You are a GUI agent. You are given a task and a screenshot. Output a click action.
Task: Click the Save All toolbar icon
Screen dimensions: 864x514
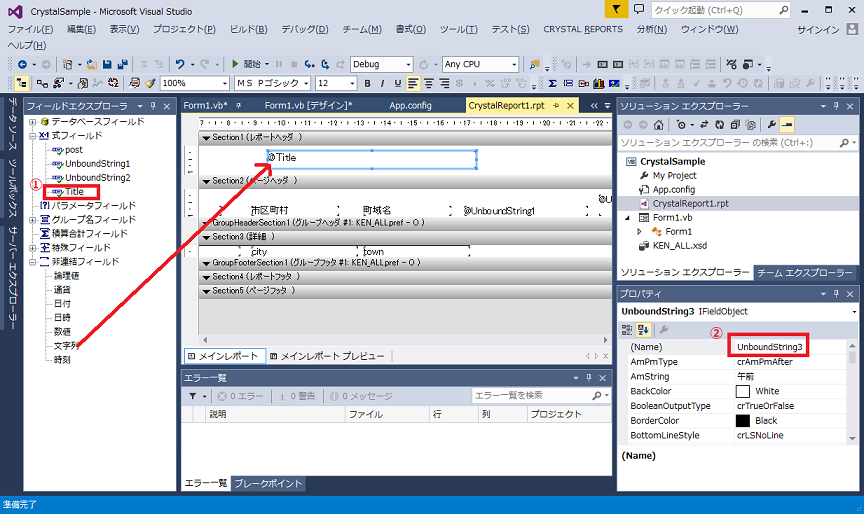[x=121, y=64]
